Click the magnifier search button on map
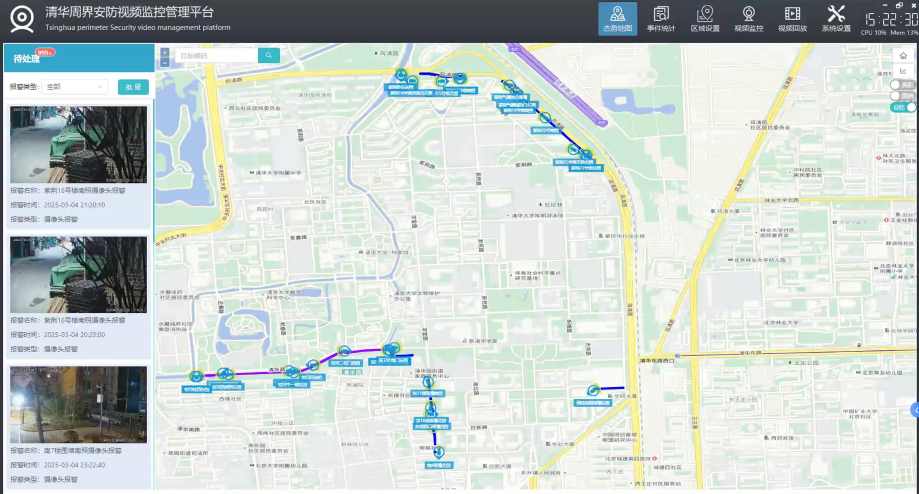Image resolution: width=919 pixels, height=494 pixels. click(269, 55)
